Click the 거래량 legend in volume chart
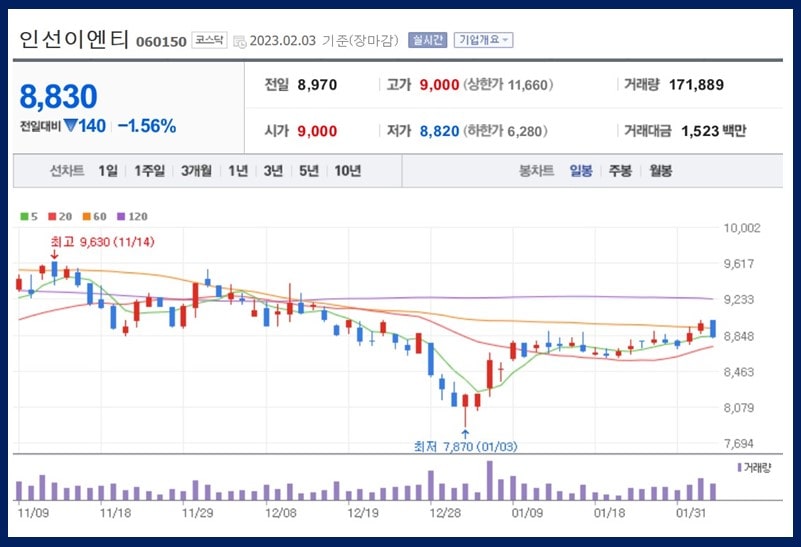This screenshot has height=547, width=801. 755,467
